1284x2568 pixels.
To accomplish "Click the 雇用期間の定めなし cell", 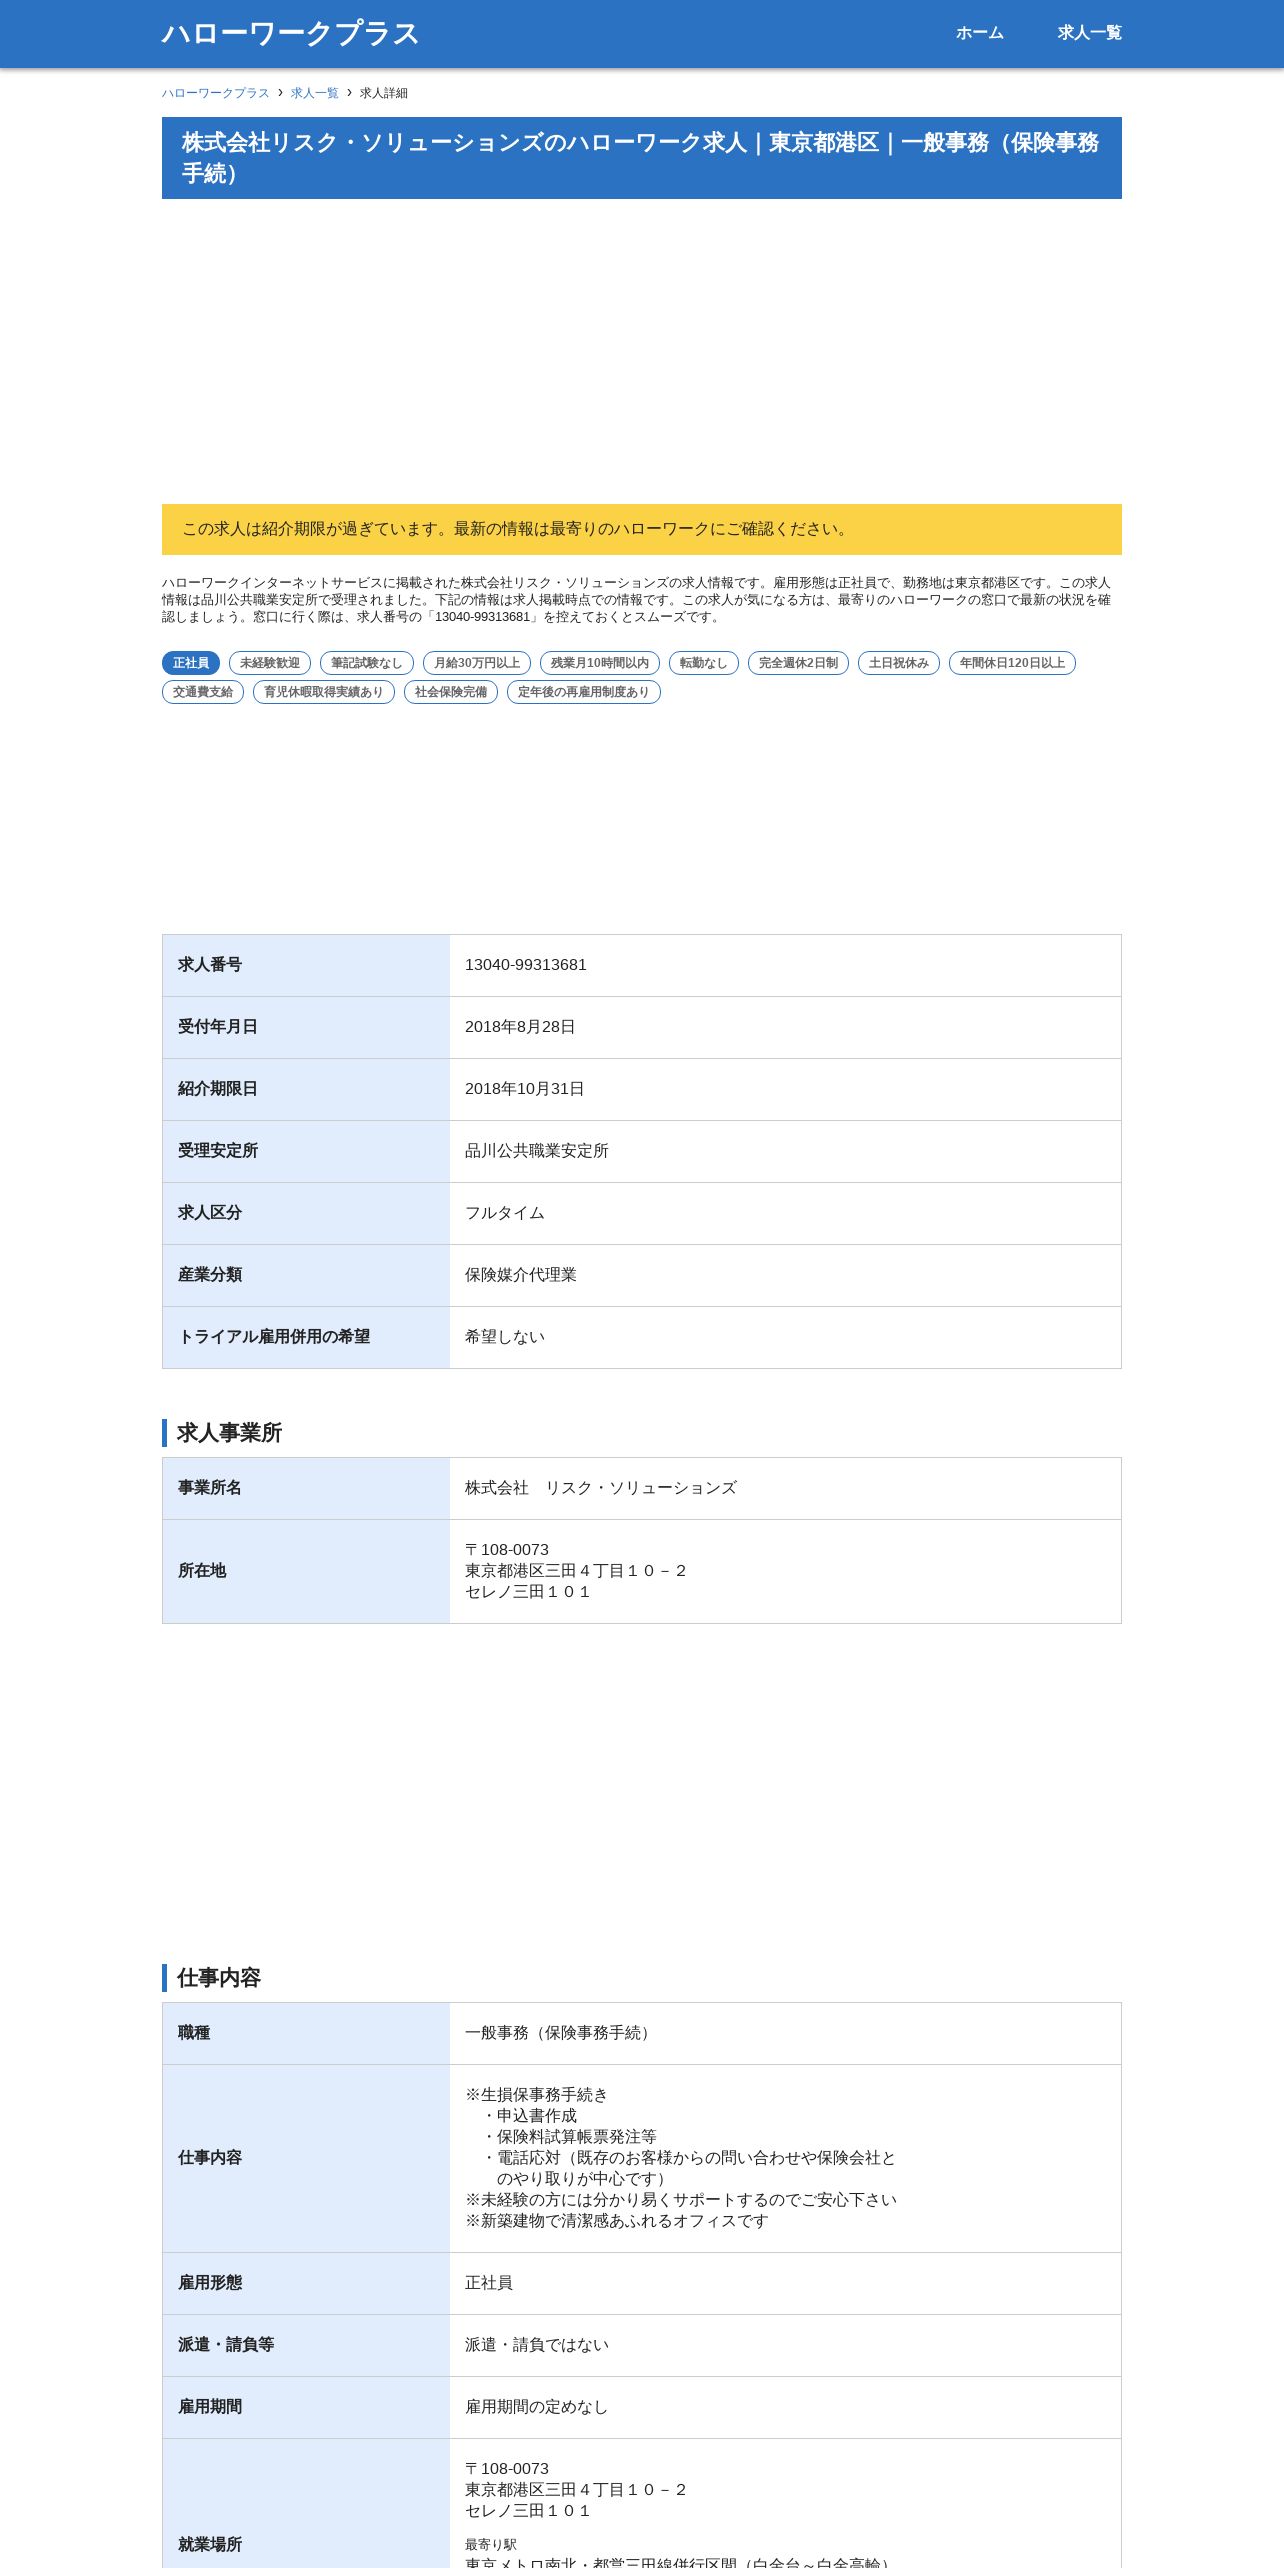I will pyautogui.click(x=785, y=2407).
